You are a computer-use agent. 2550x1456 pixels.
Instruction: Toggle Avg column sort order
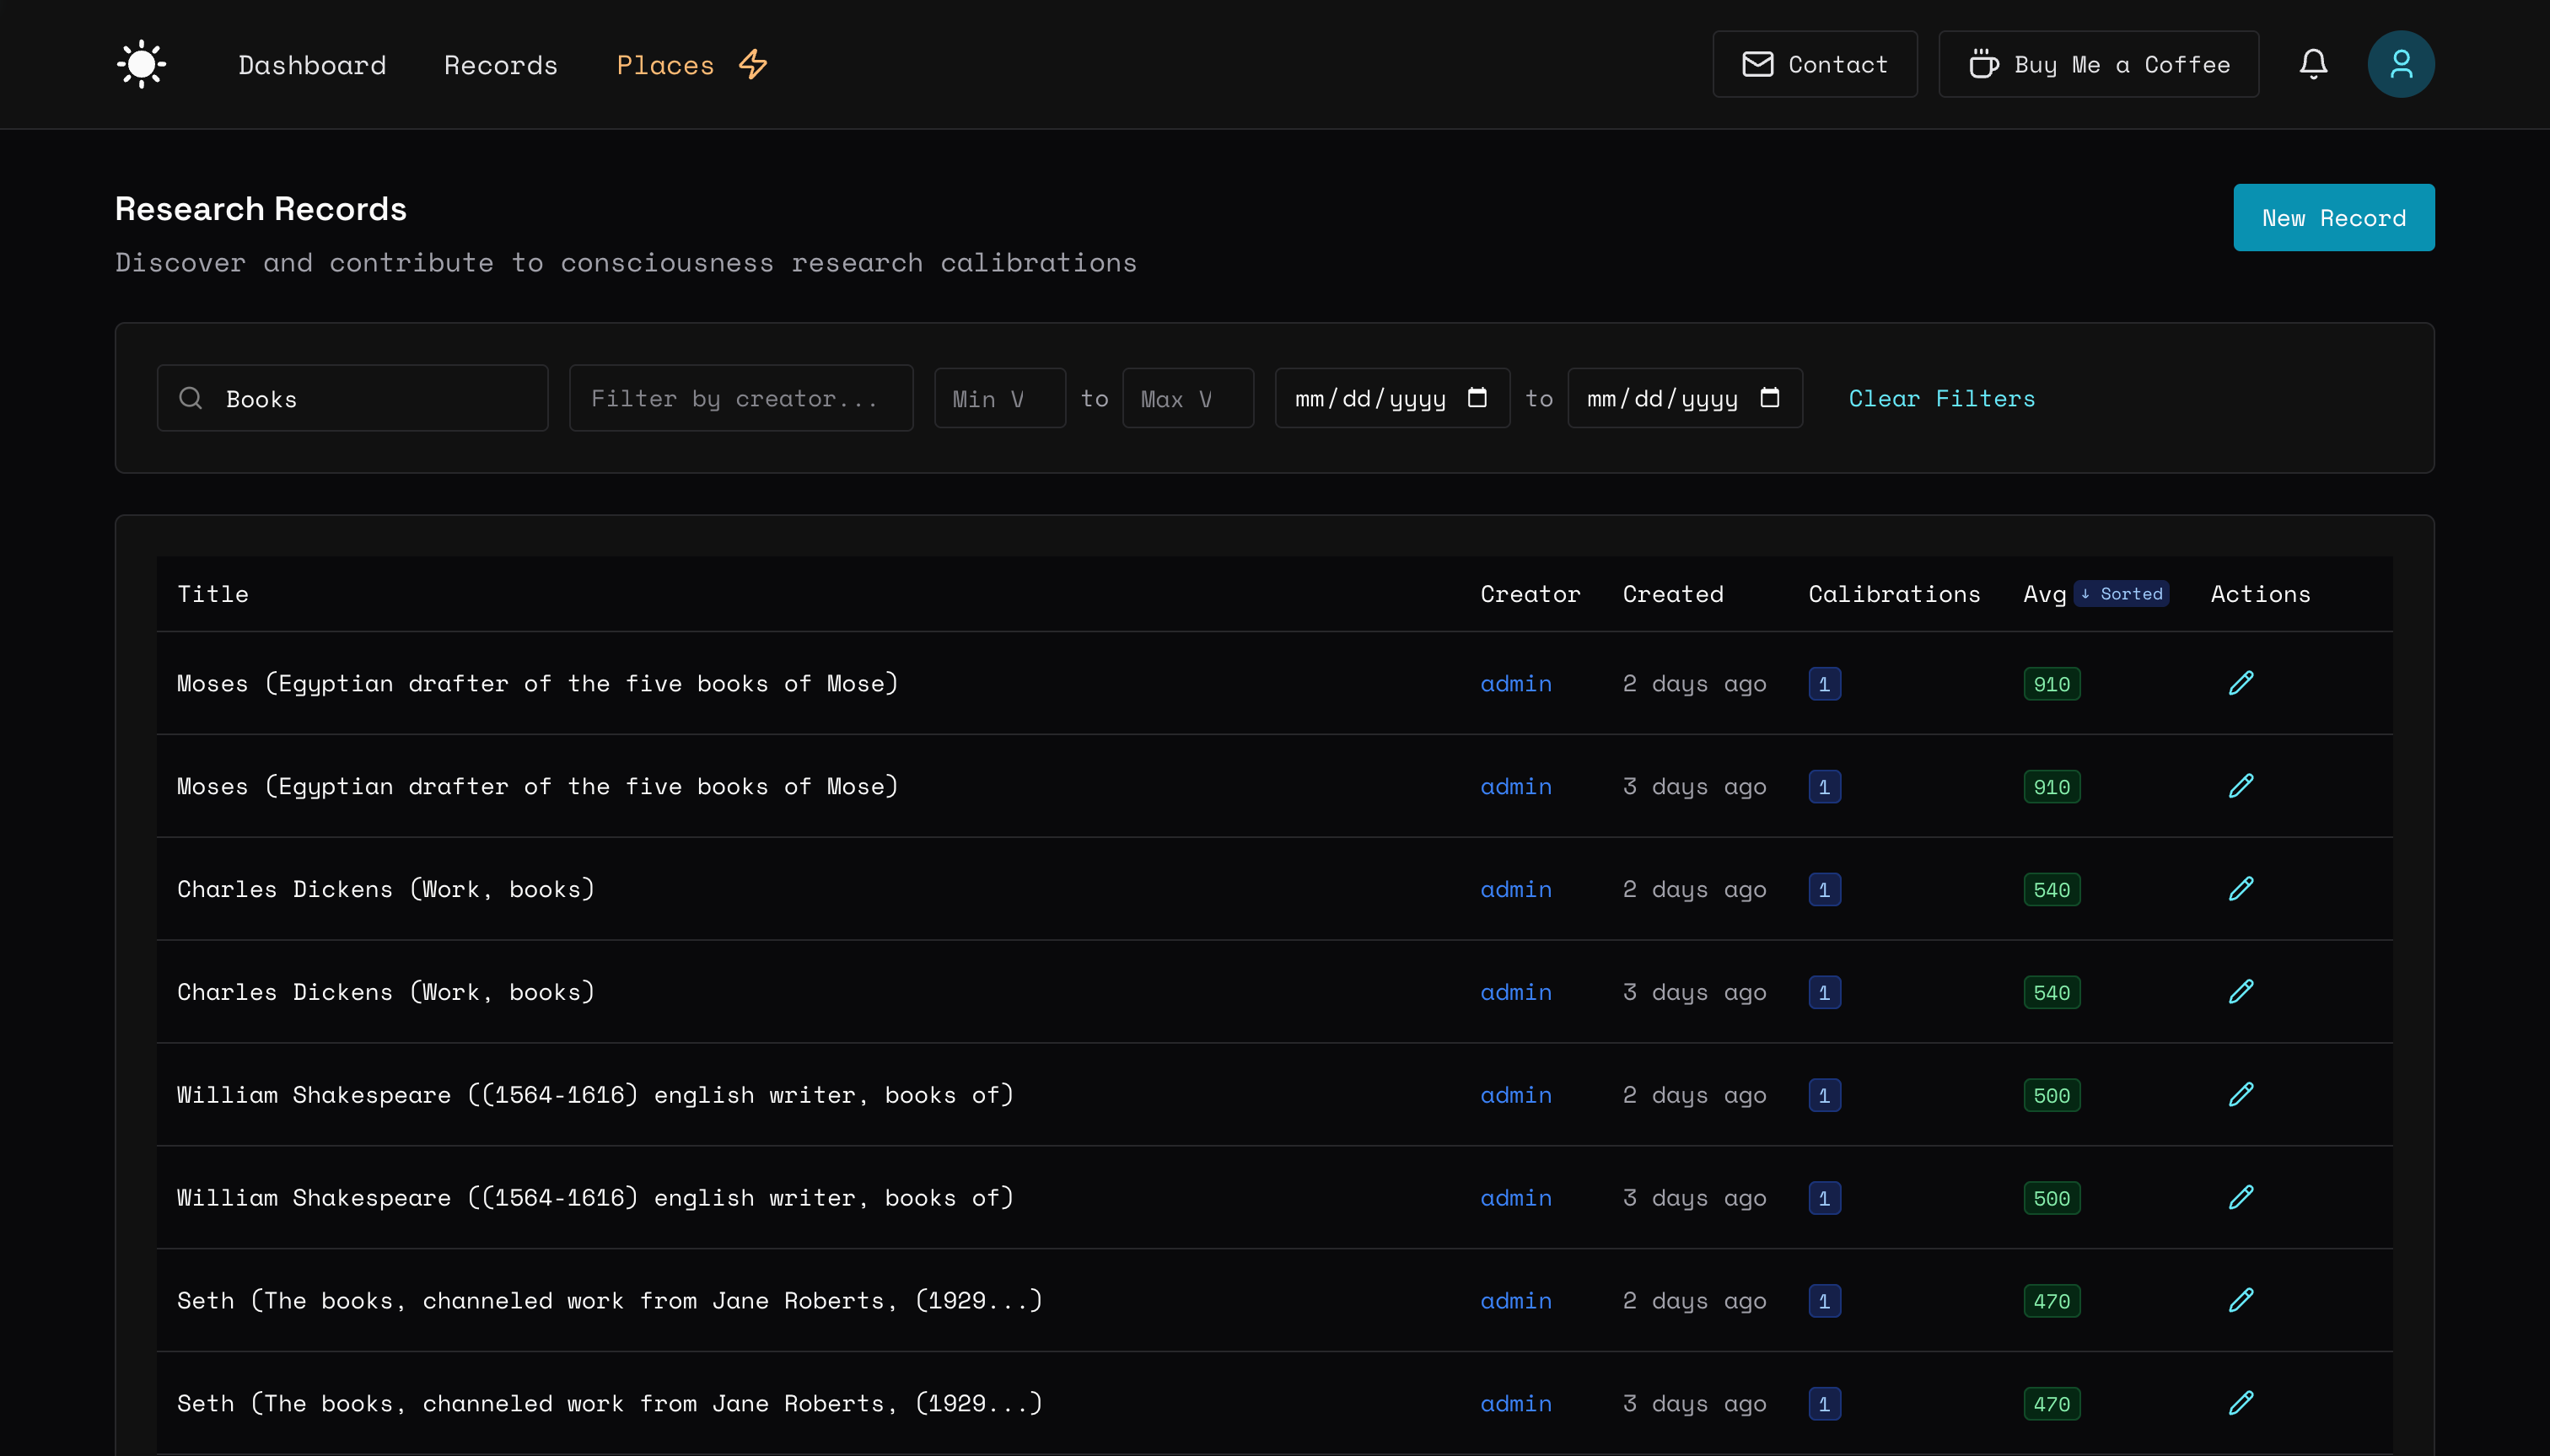pyautogui.click(x=2044, y=594)
